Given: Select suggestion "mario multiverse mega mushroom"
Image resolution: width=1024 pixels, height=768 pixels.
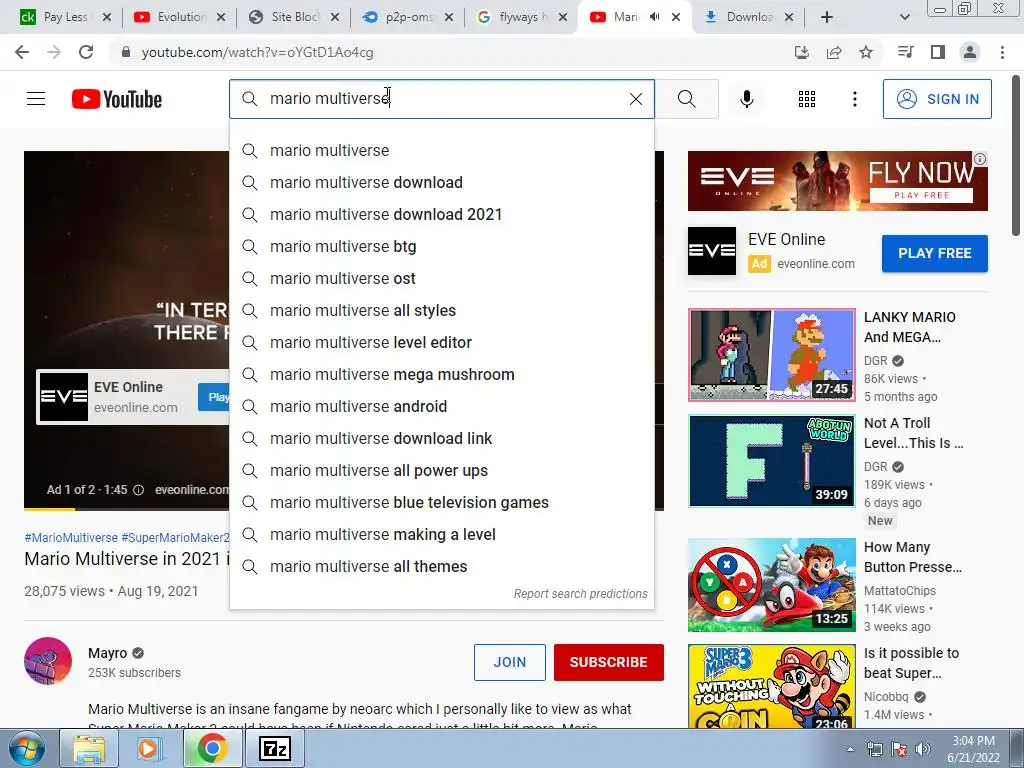Looking at the screenshot, I should [441, 374].
